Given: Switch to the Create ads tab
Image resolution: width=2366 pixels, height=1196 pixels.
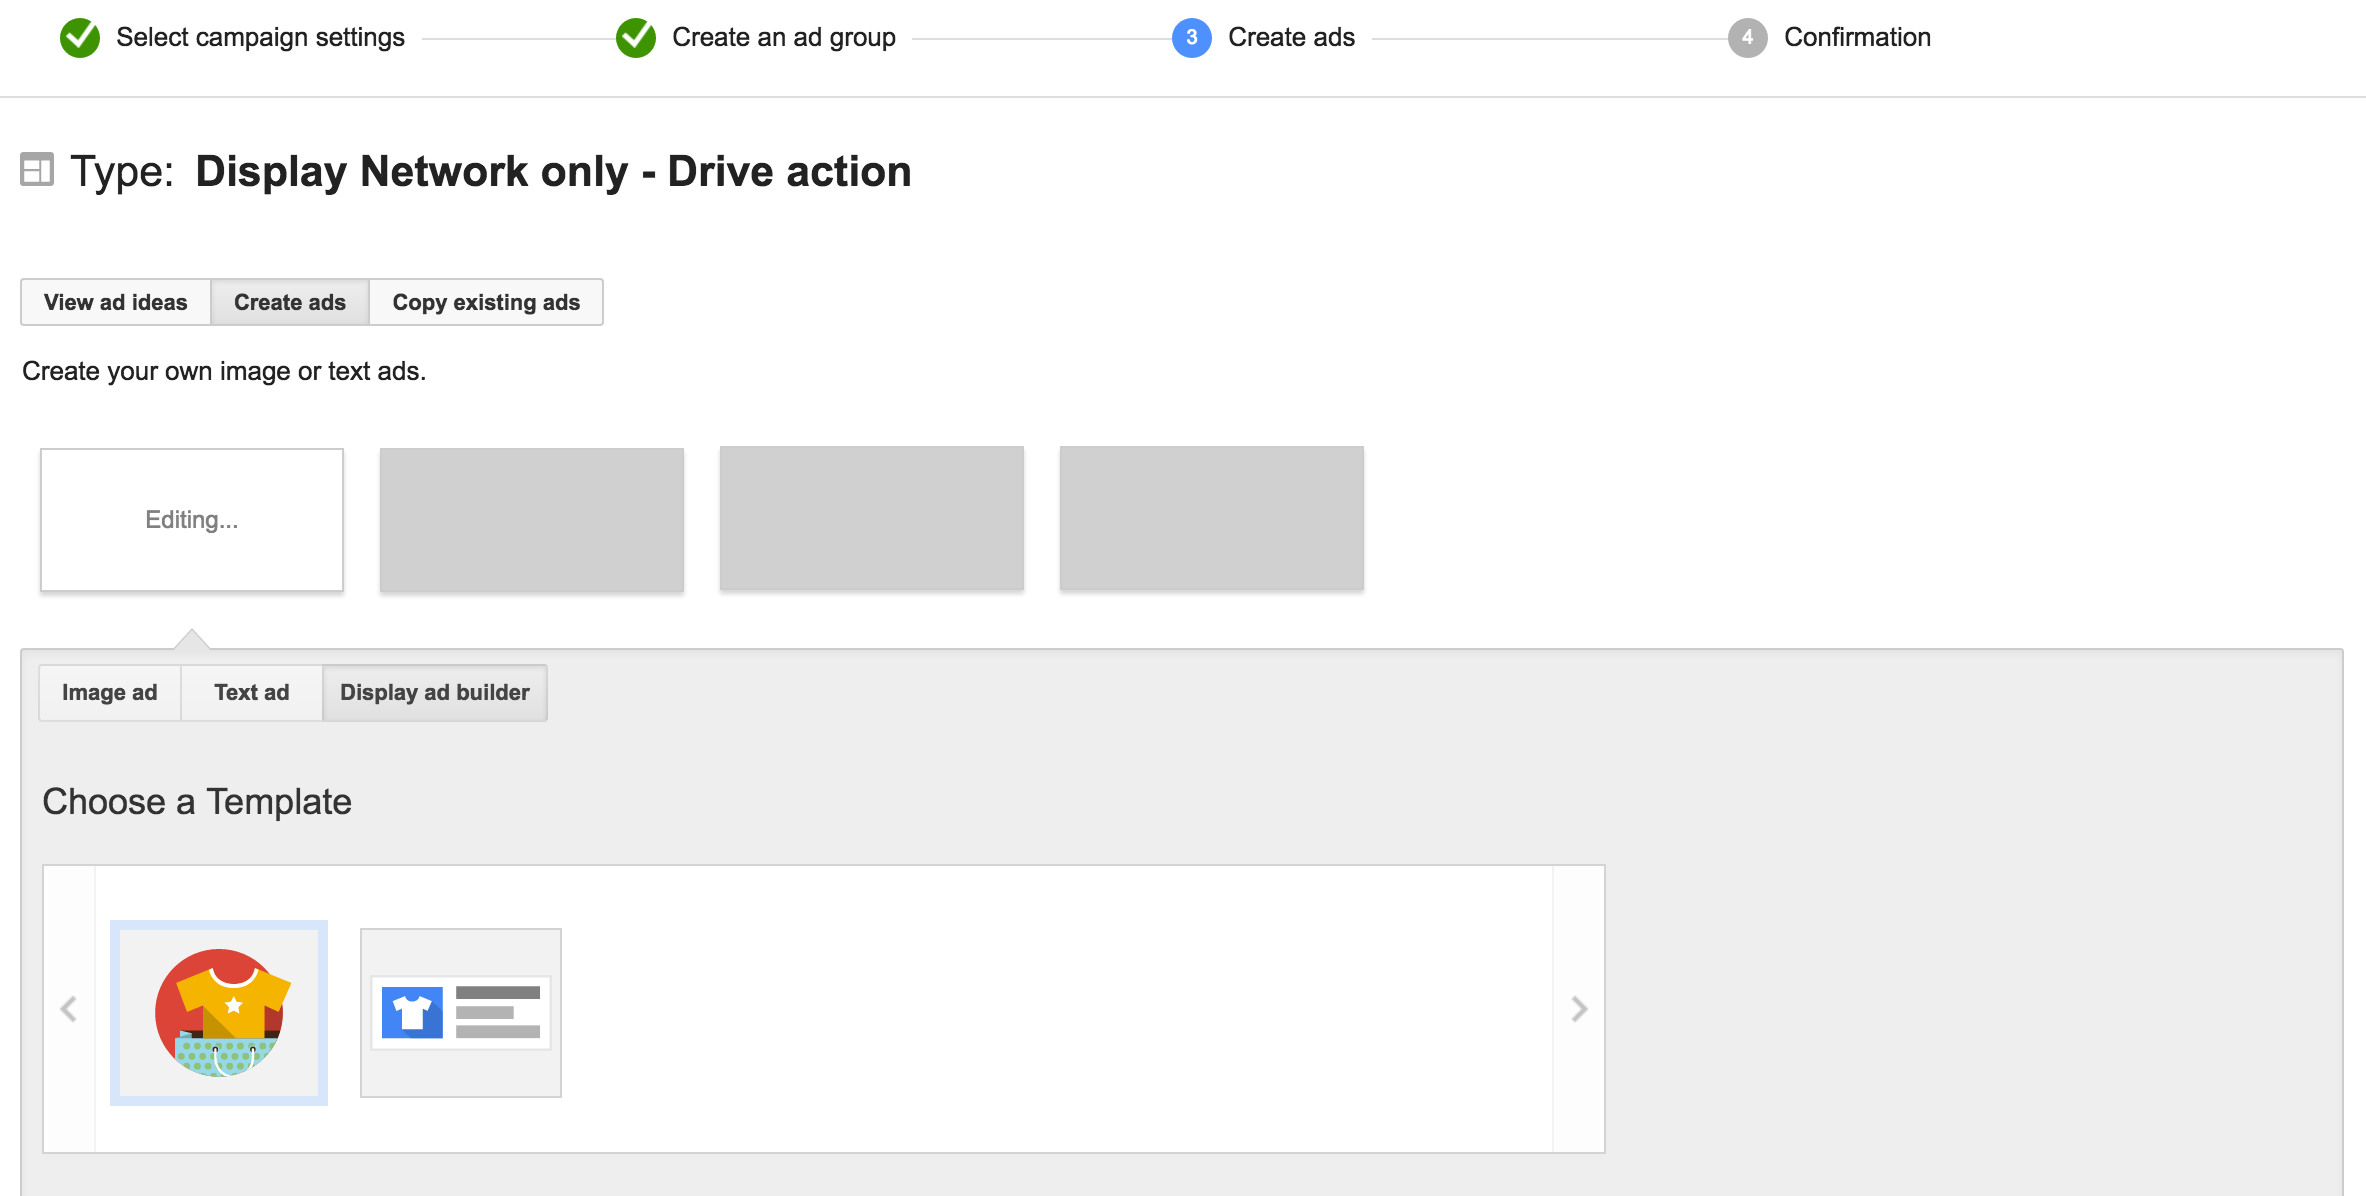Looking at the screenshot, I should tap(290, 302).
